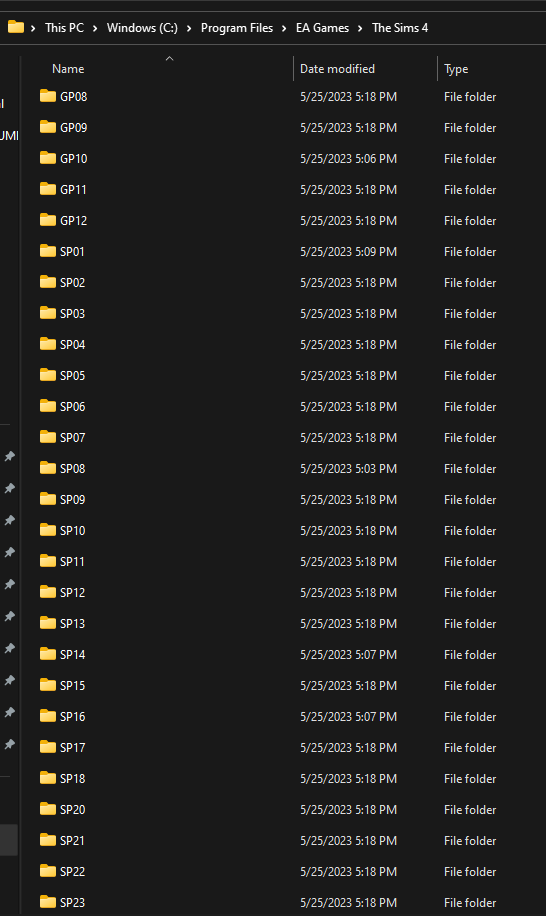Screen dimensions: 546x916
Task: Select the GP12 folder icon
Action: coord(48,220)
